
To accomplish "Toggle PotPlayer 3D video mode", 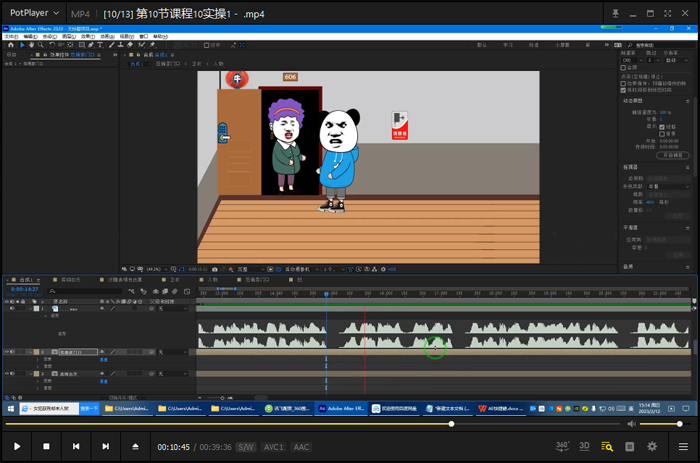I will tap(584, 446).
